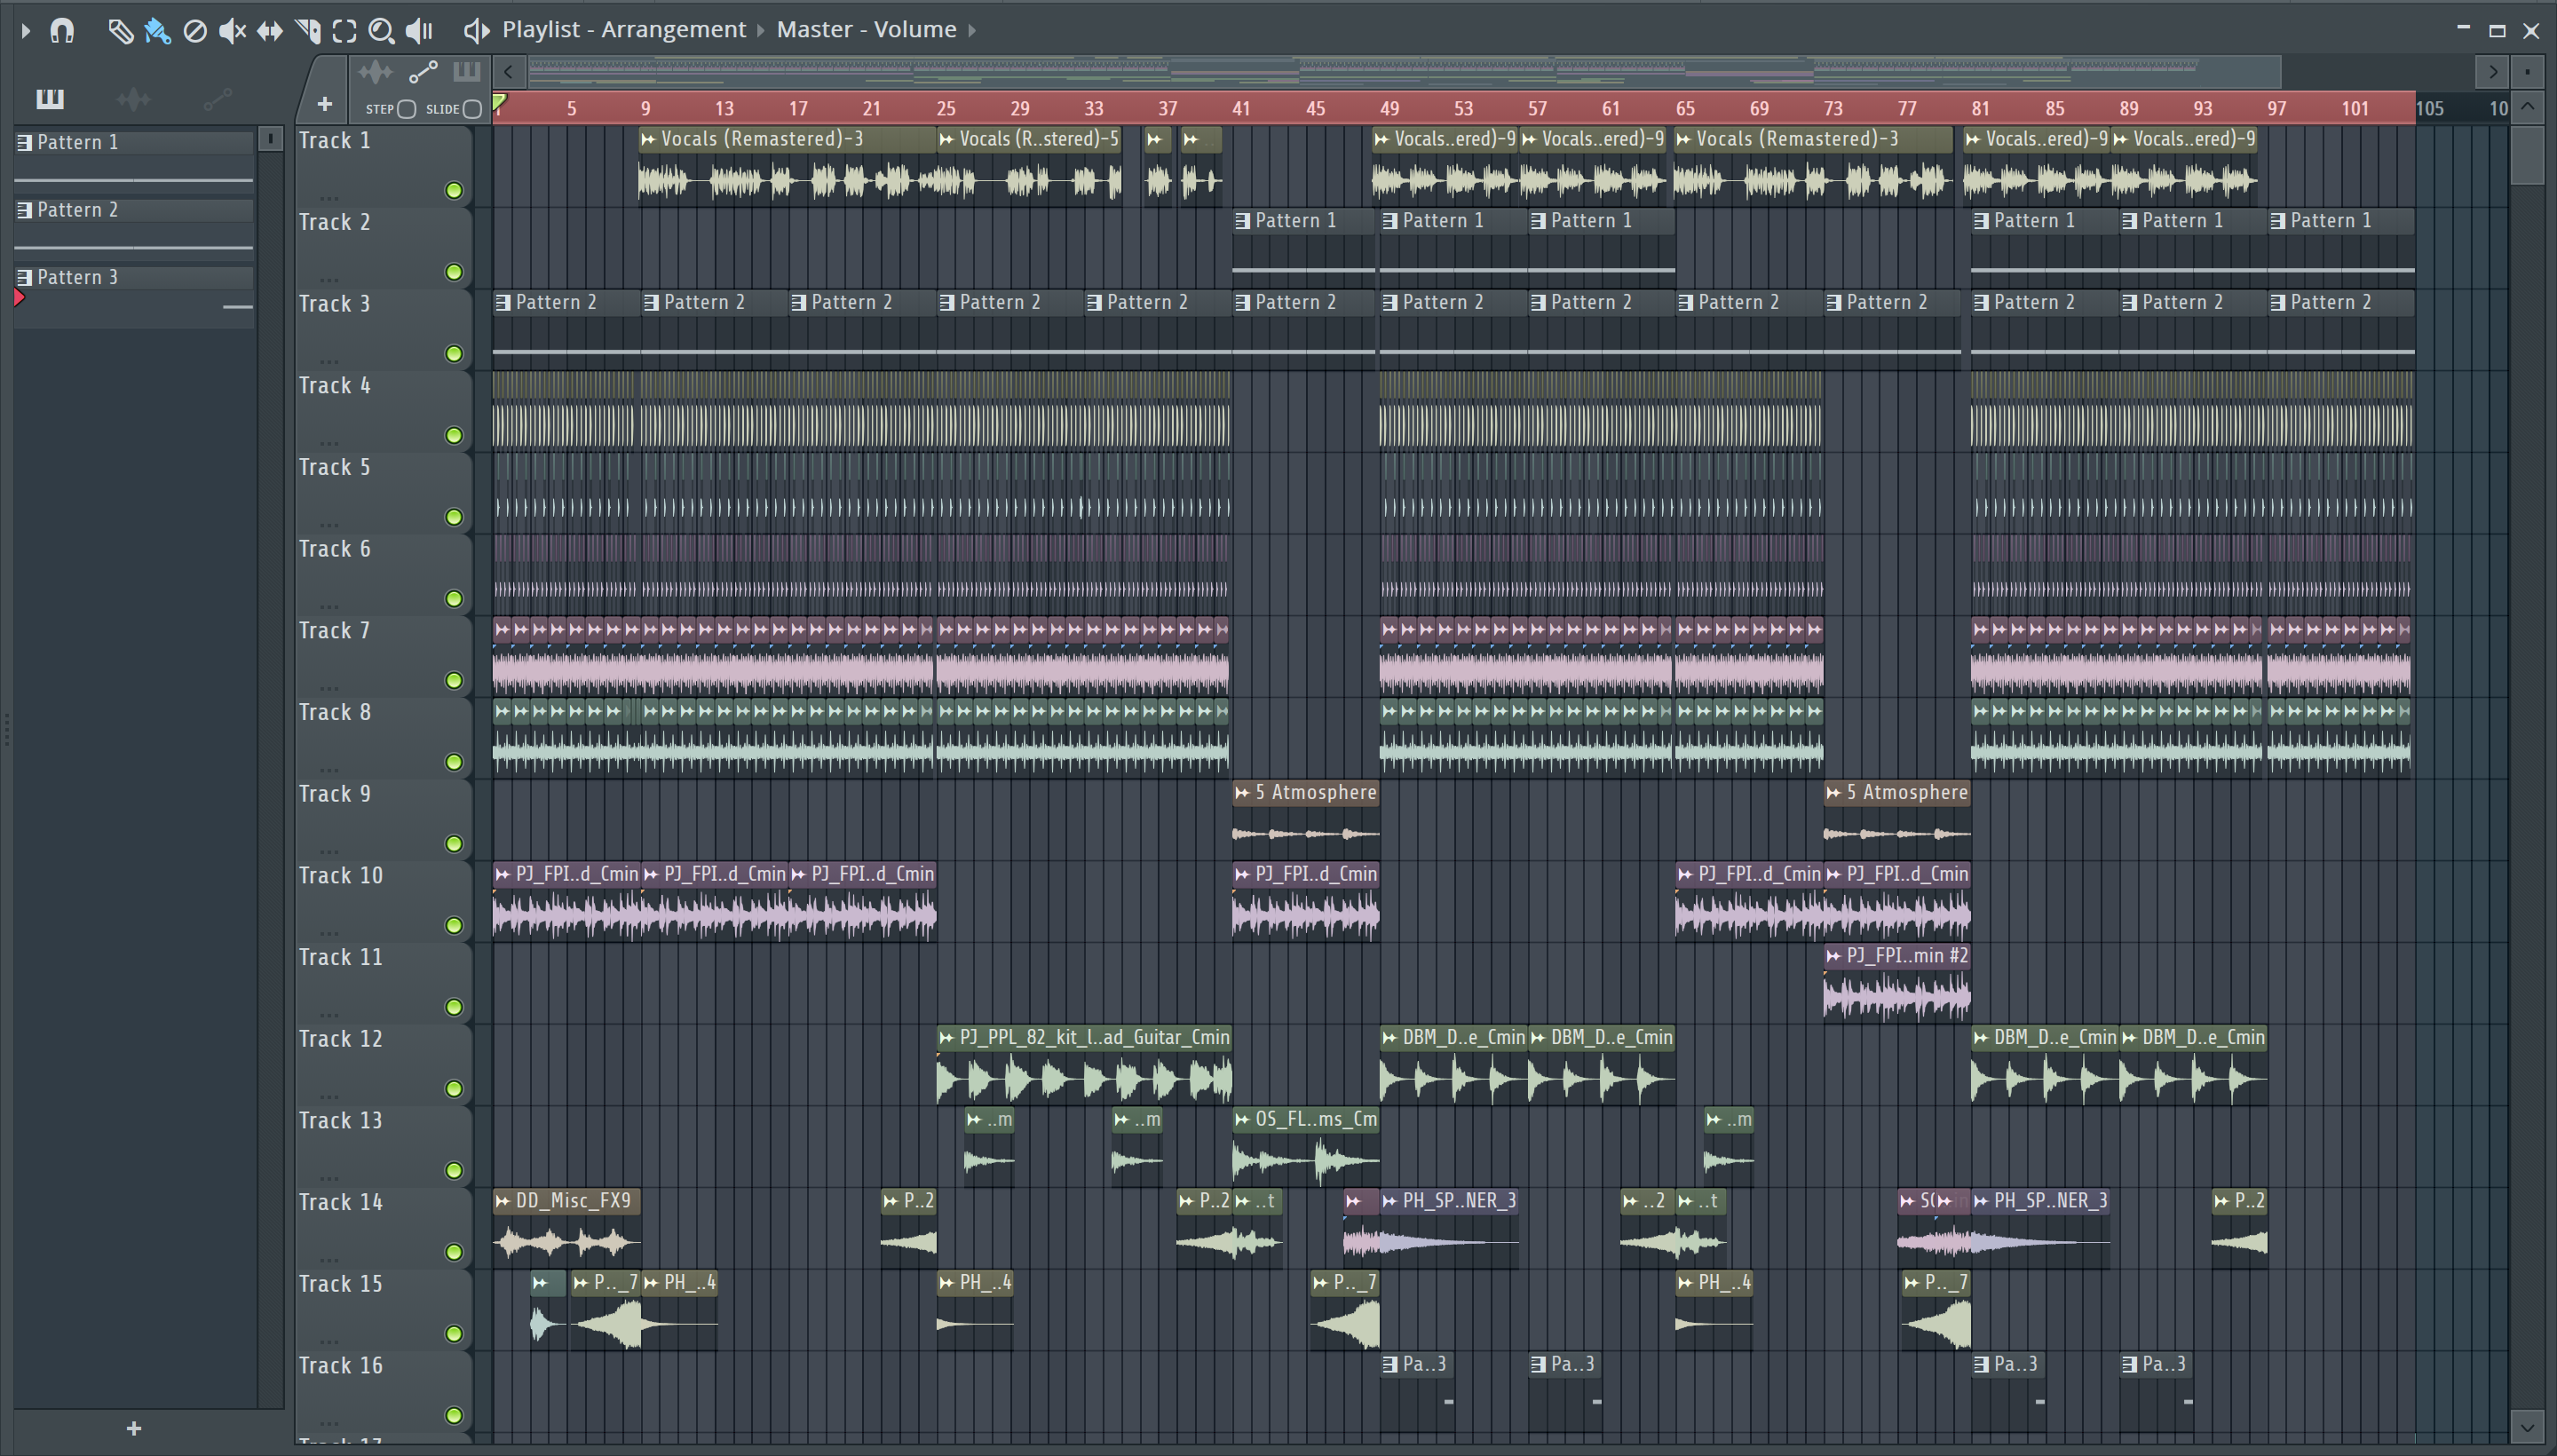Mute Track 12 with green light

[x=454, y=1088]
